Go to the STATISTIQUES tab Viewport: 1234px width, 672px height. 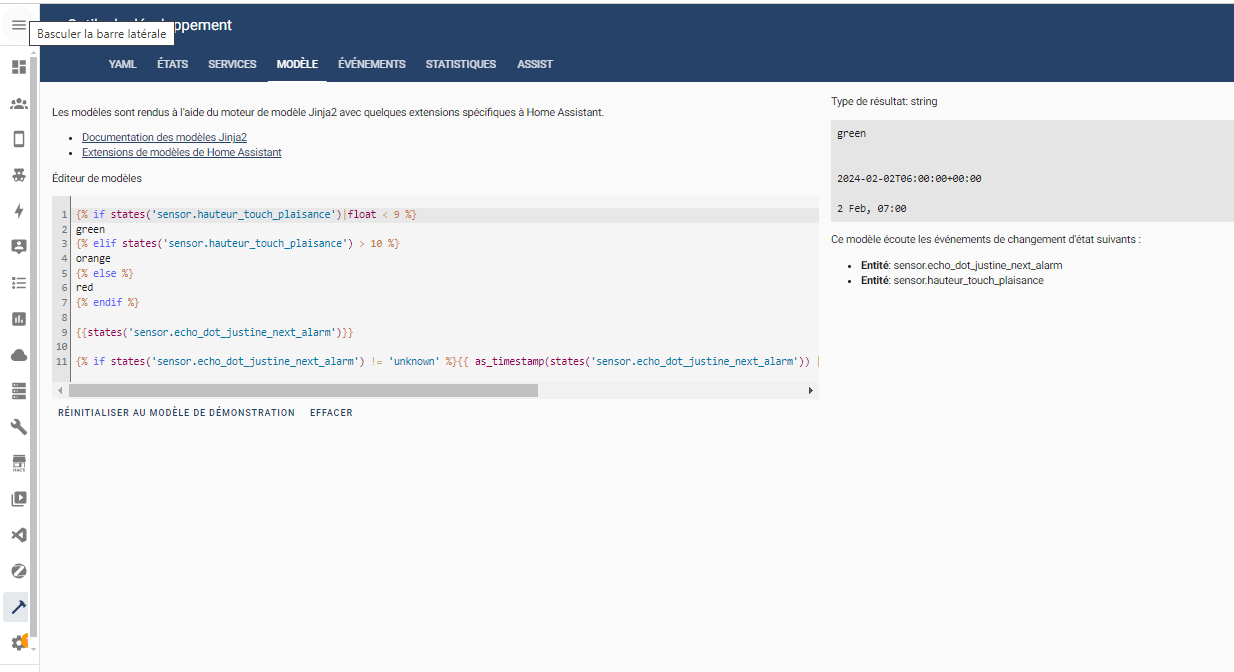(460, 64)
